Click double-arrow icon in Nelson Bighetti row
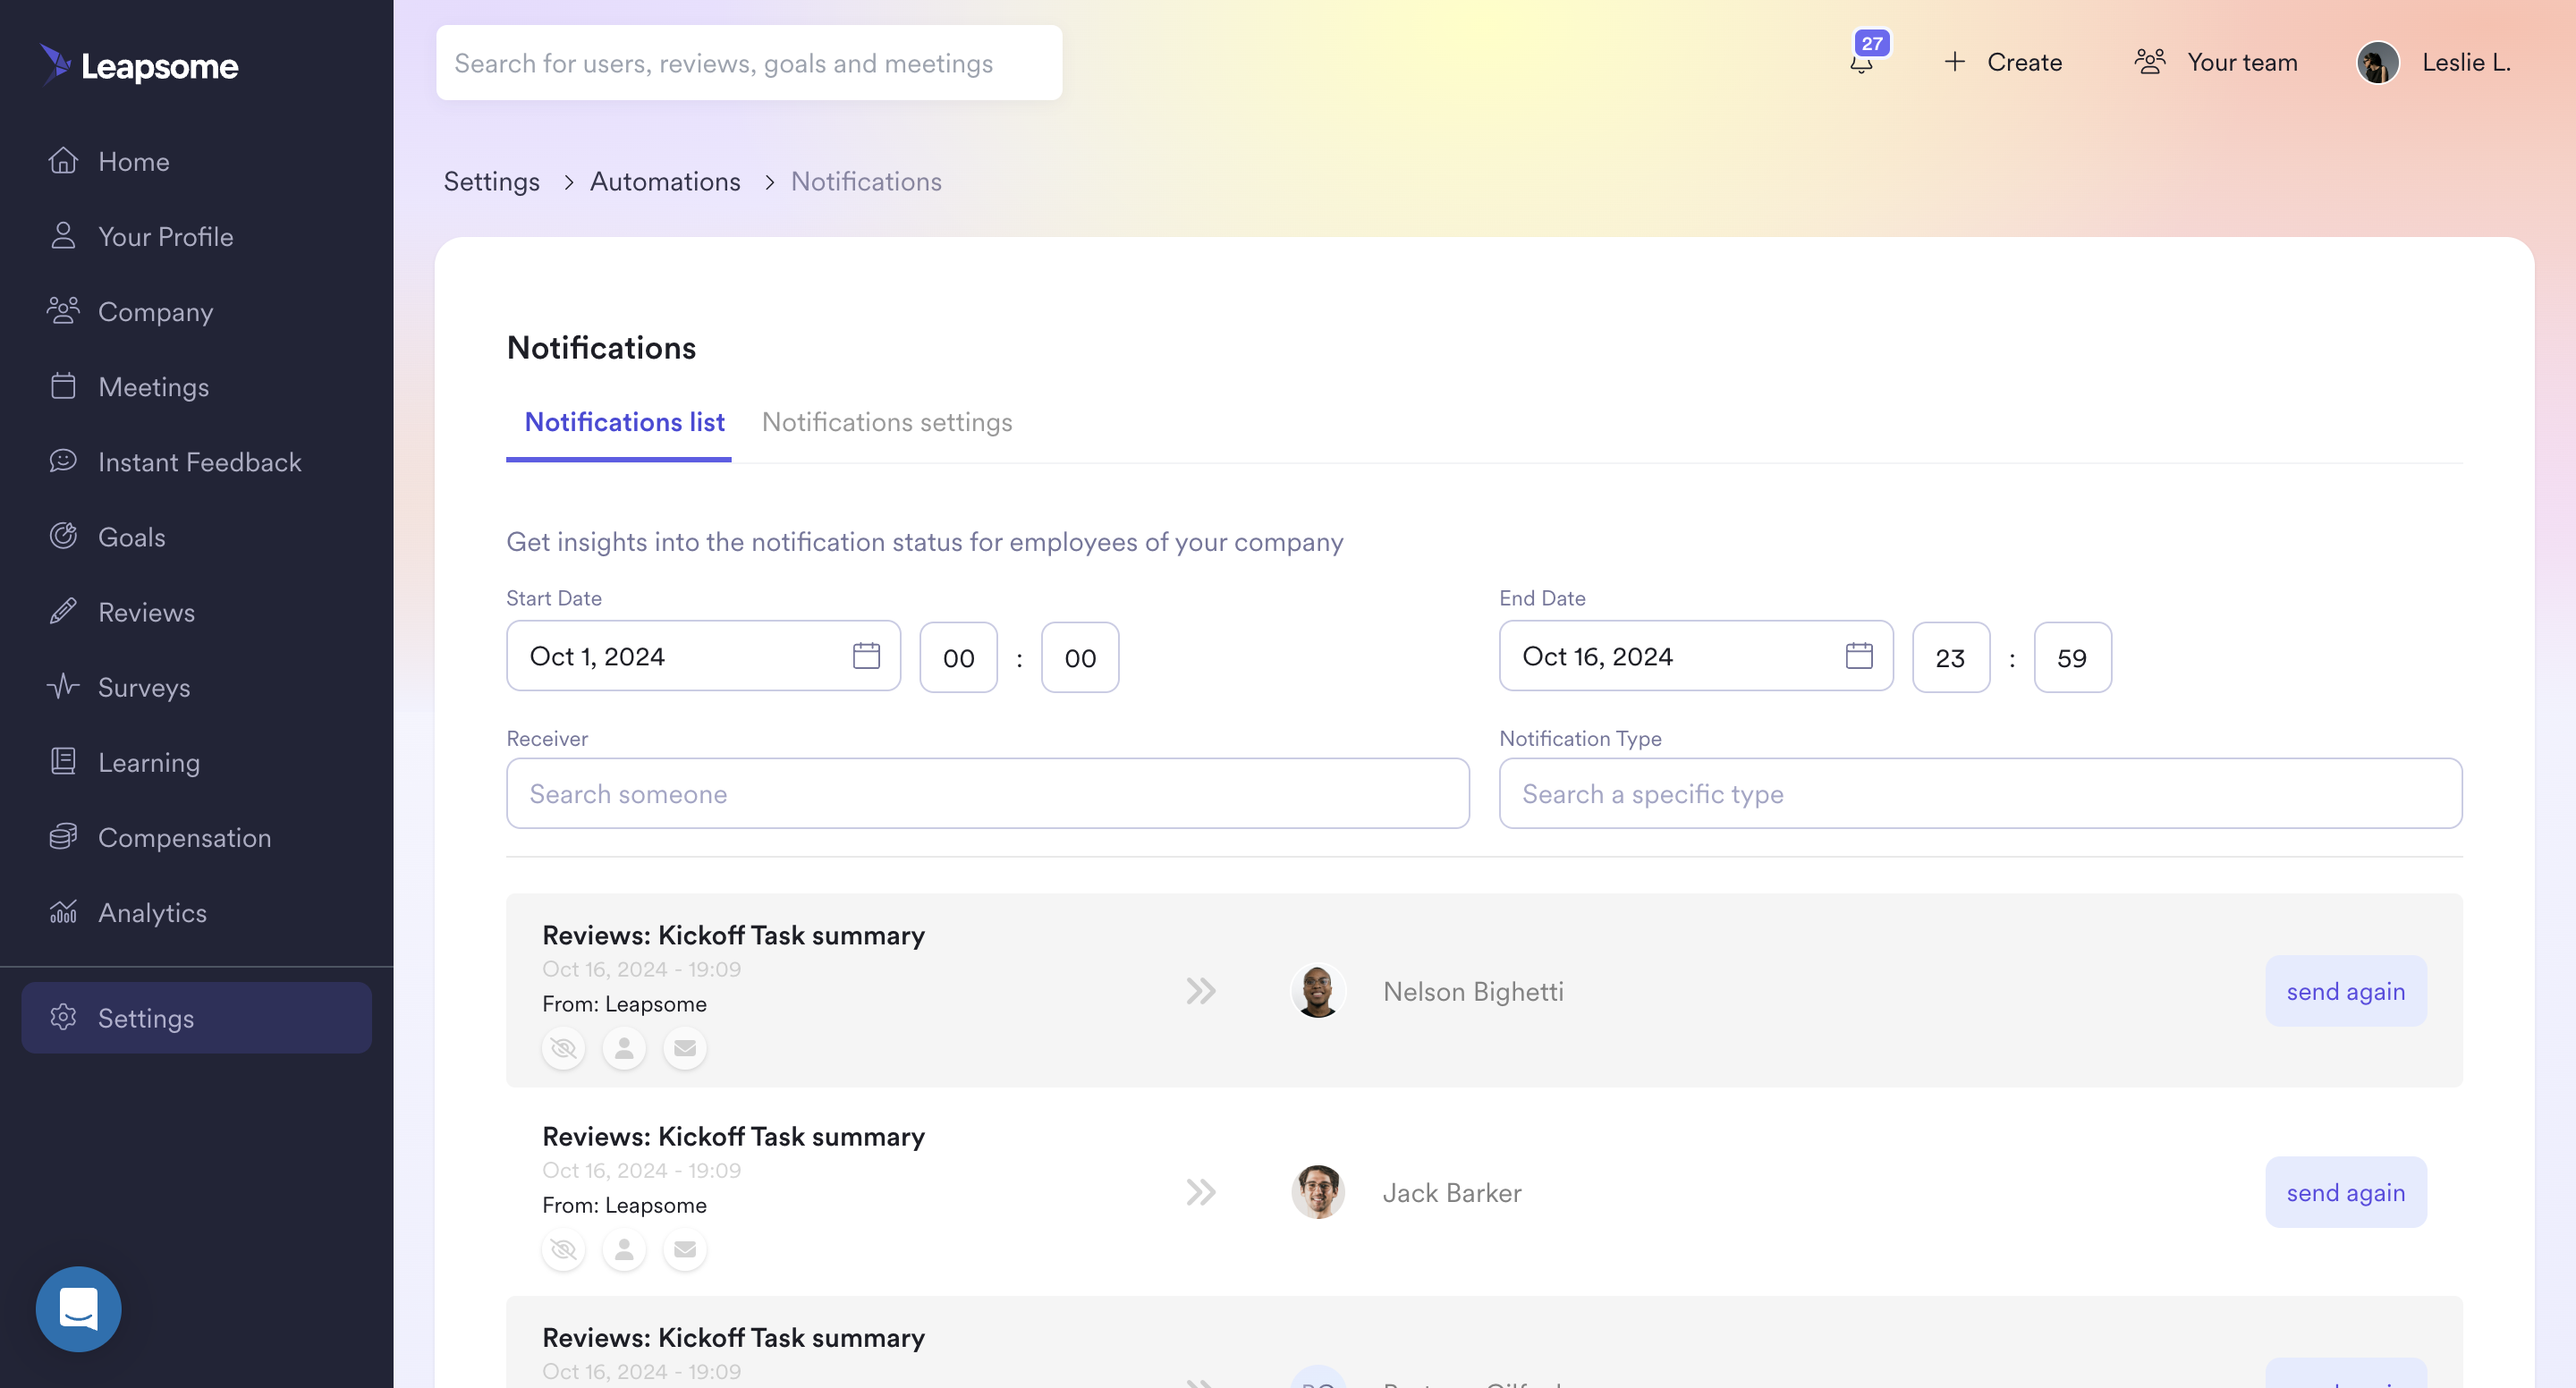The width and height of the screenshot is (2576, 1388). (x=1201, y=991)
